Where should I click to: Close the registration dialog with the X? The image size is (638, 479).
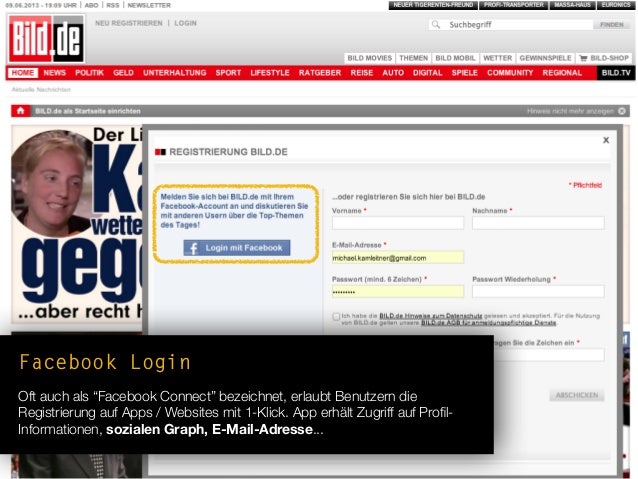[606, 140]
